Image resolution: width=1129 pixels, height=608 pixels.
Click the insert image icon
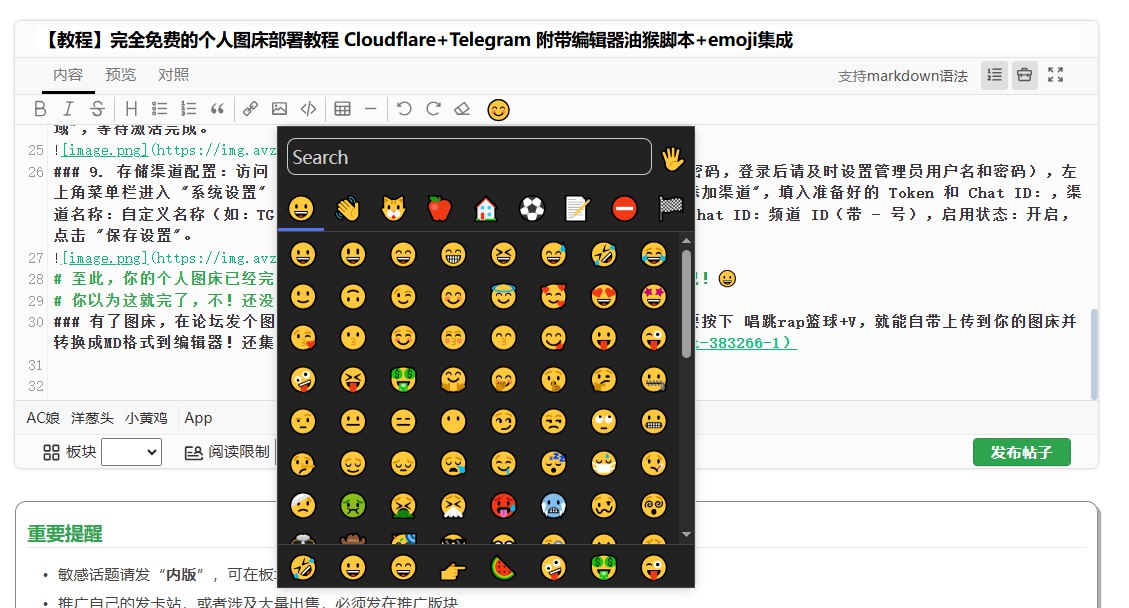(280, 108)
